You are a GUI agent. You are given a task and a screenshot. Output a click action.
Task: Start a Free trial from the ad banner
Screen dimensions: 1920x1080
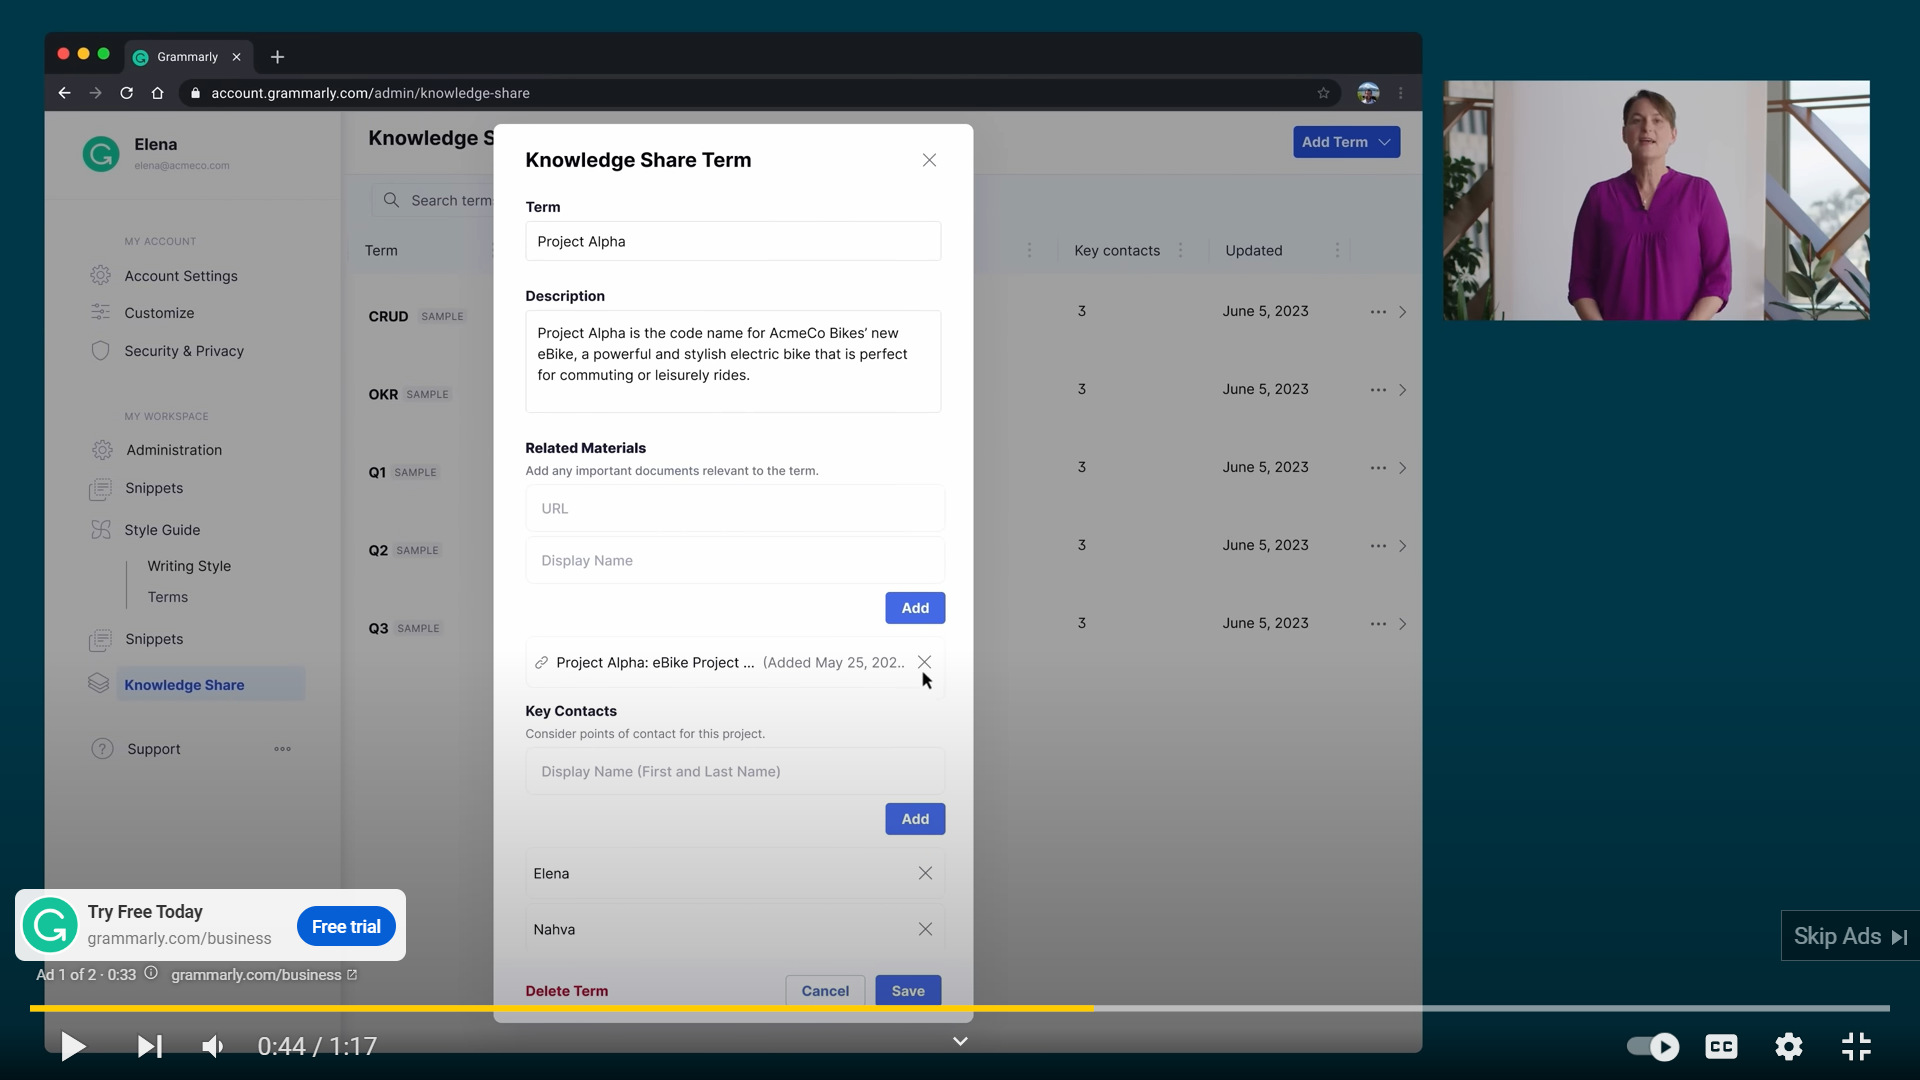tap(345, 925)
